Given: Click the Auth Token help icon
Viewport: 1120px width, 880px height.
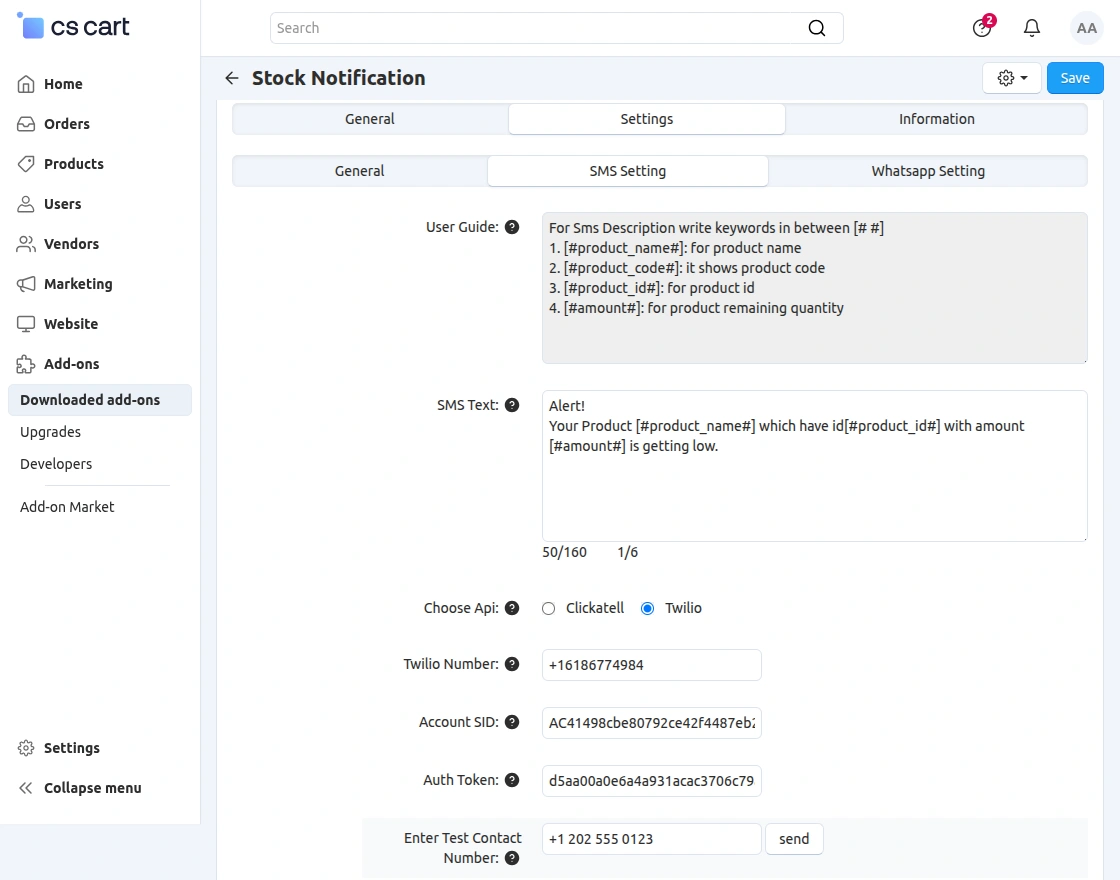Looking at the screenshot, I should coord(512,780).
